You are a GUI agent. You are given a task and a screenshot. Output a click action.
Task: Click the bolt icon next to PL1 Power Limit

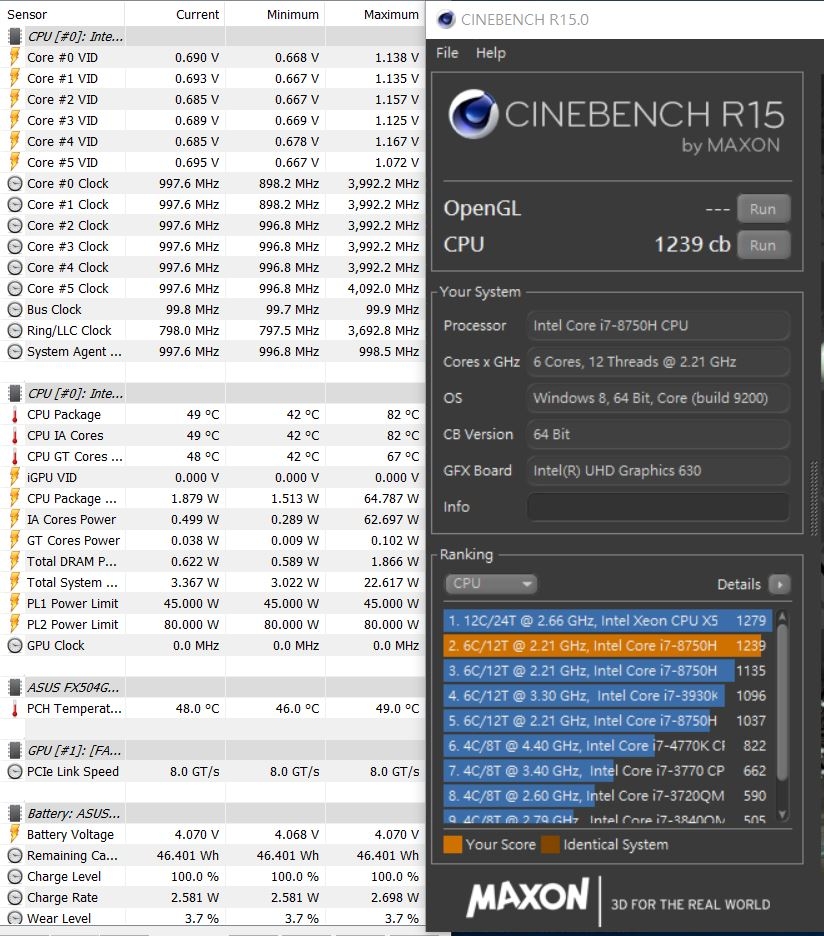pyautogui.click(x=14, y=604)
